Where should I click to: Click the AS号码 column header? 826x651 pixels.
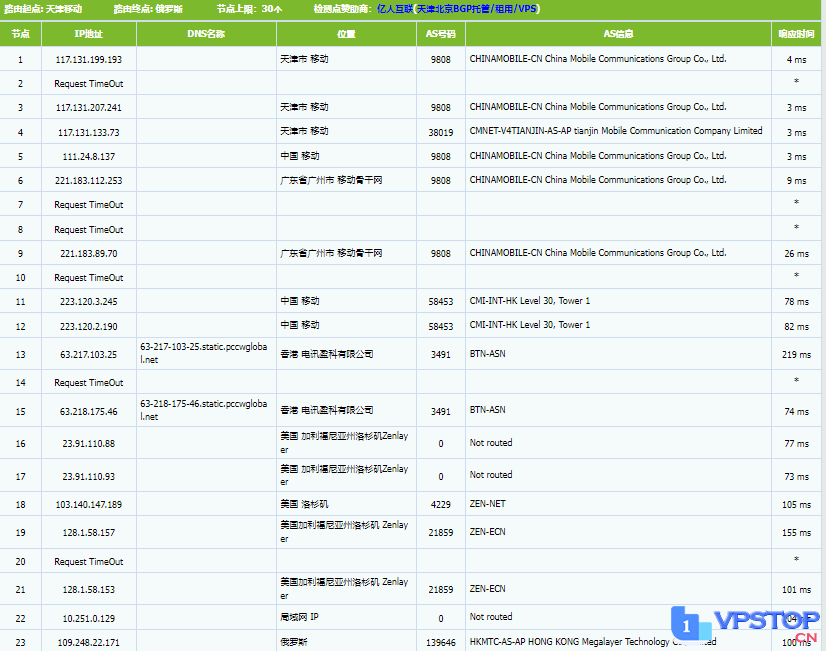440,34
